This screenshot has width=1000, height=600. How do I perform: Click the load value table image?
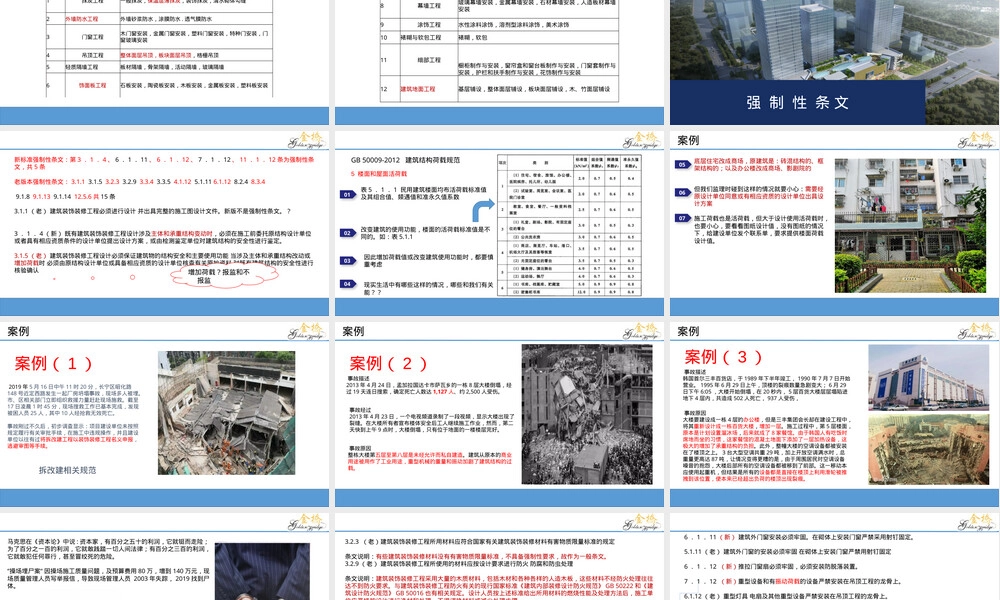(x=569, y=224)
